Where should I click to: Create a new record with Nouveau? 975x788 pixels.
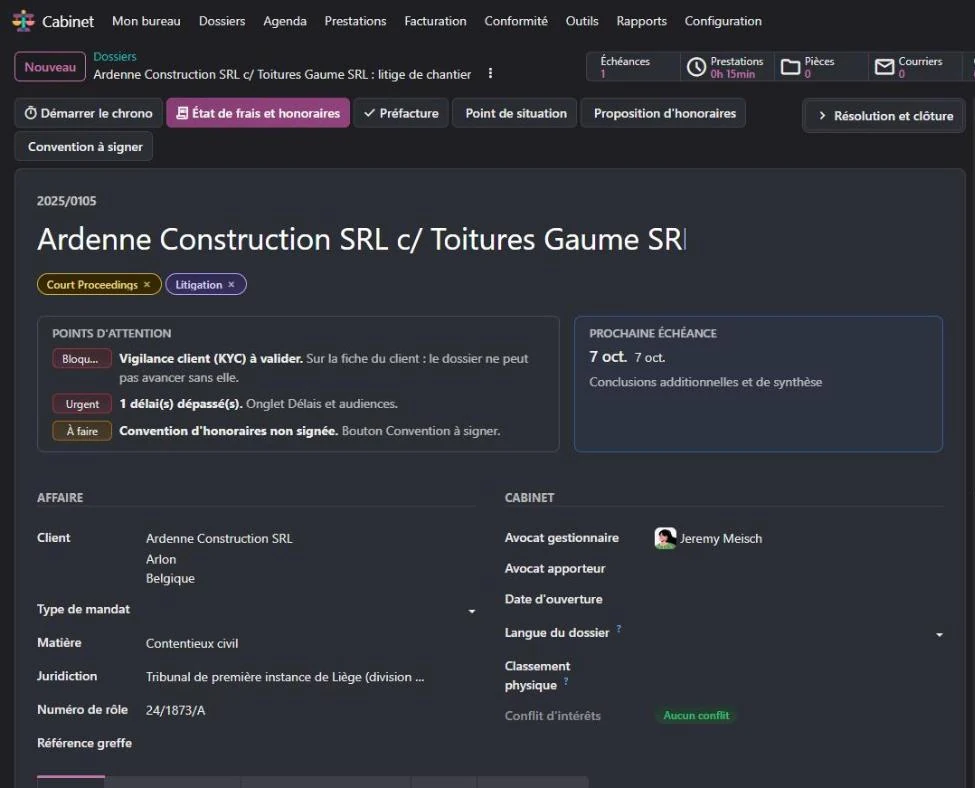coord(50,67)
